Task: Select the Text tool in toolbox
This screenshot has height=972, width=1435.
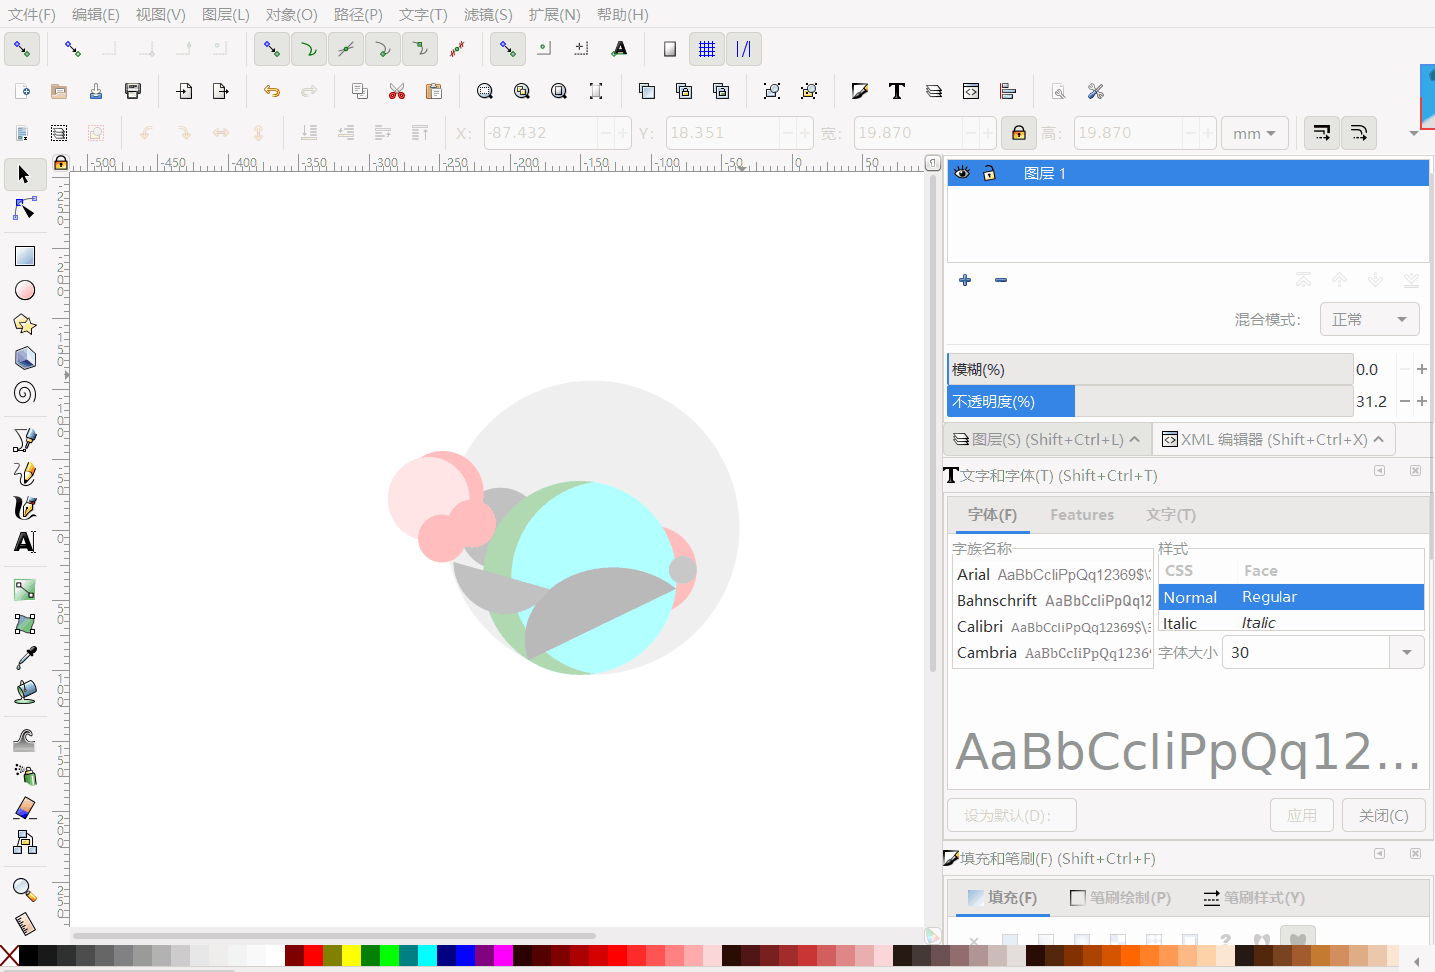Action: tap(25, 542)
